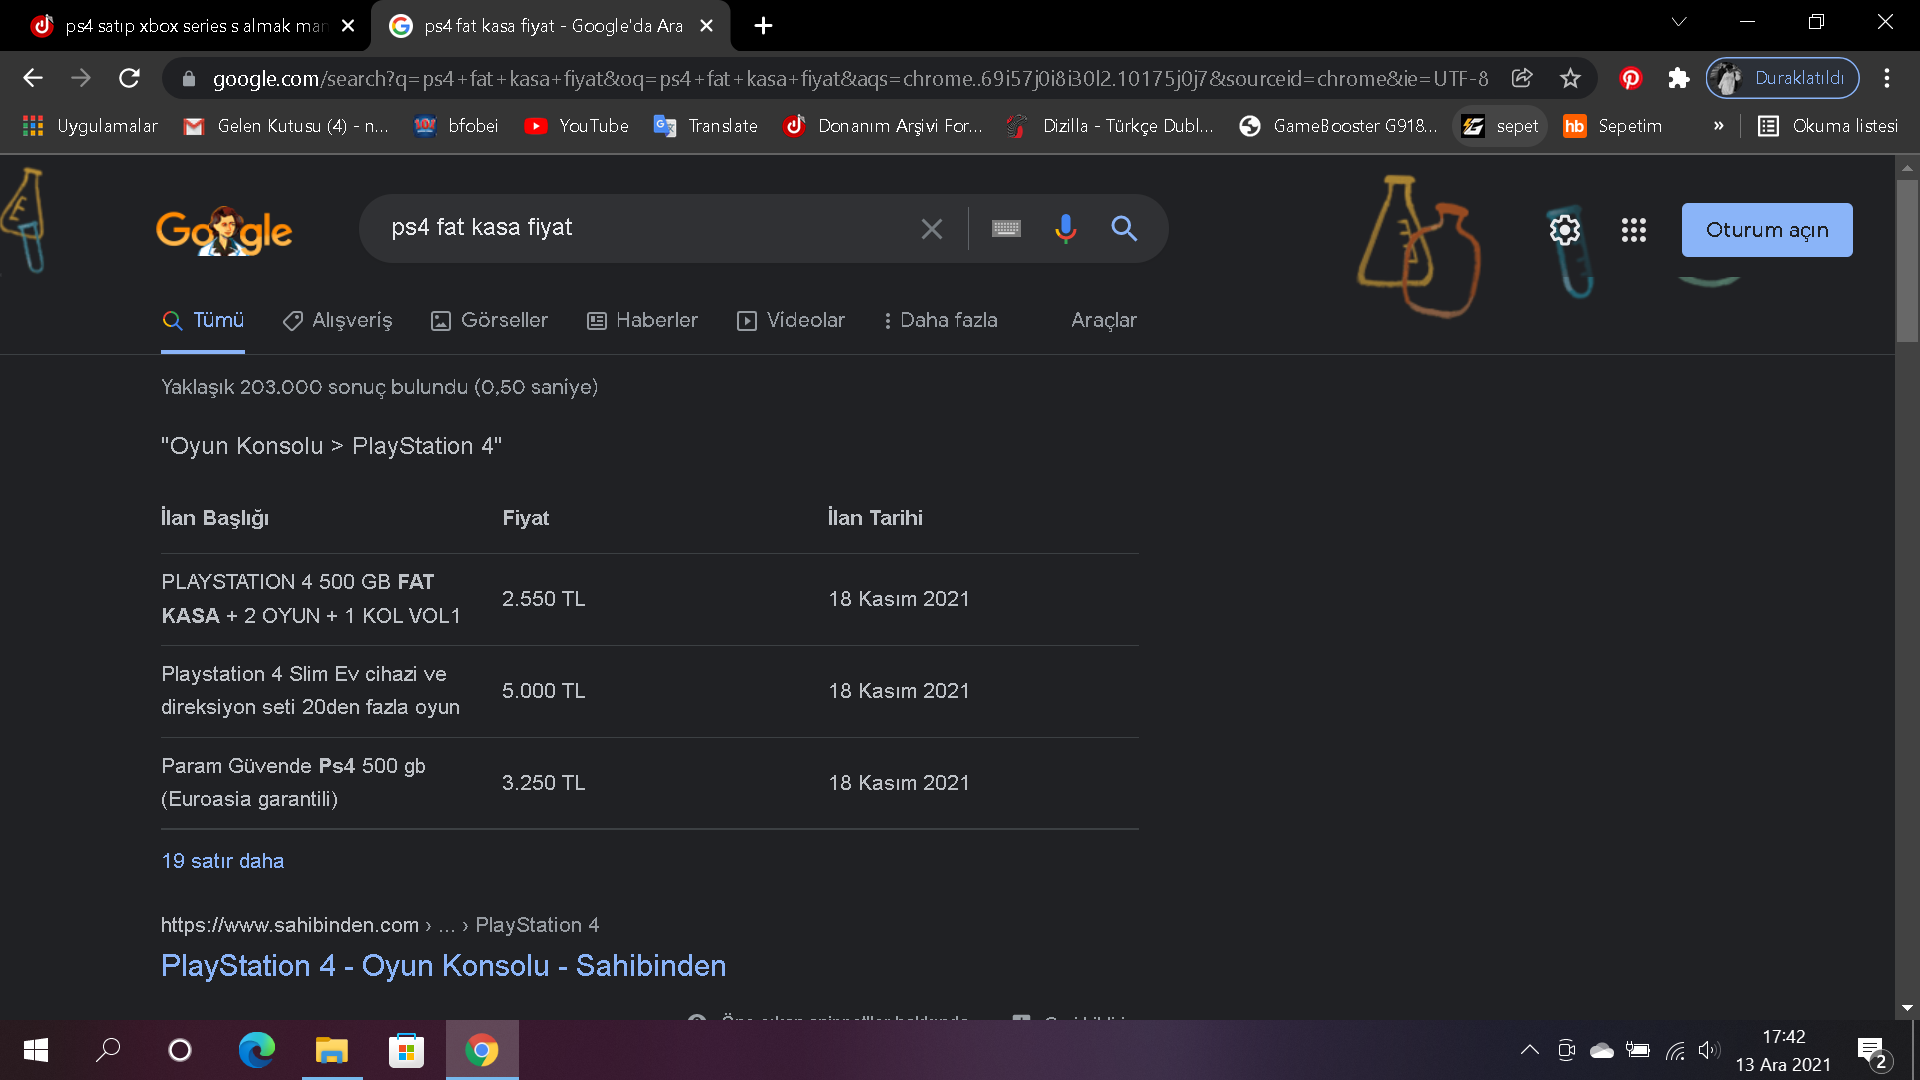Viewport: 1920px width, 1080px height.
Task: Open the tab search dropdown arrow
Action: point(1679,22)
